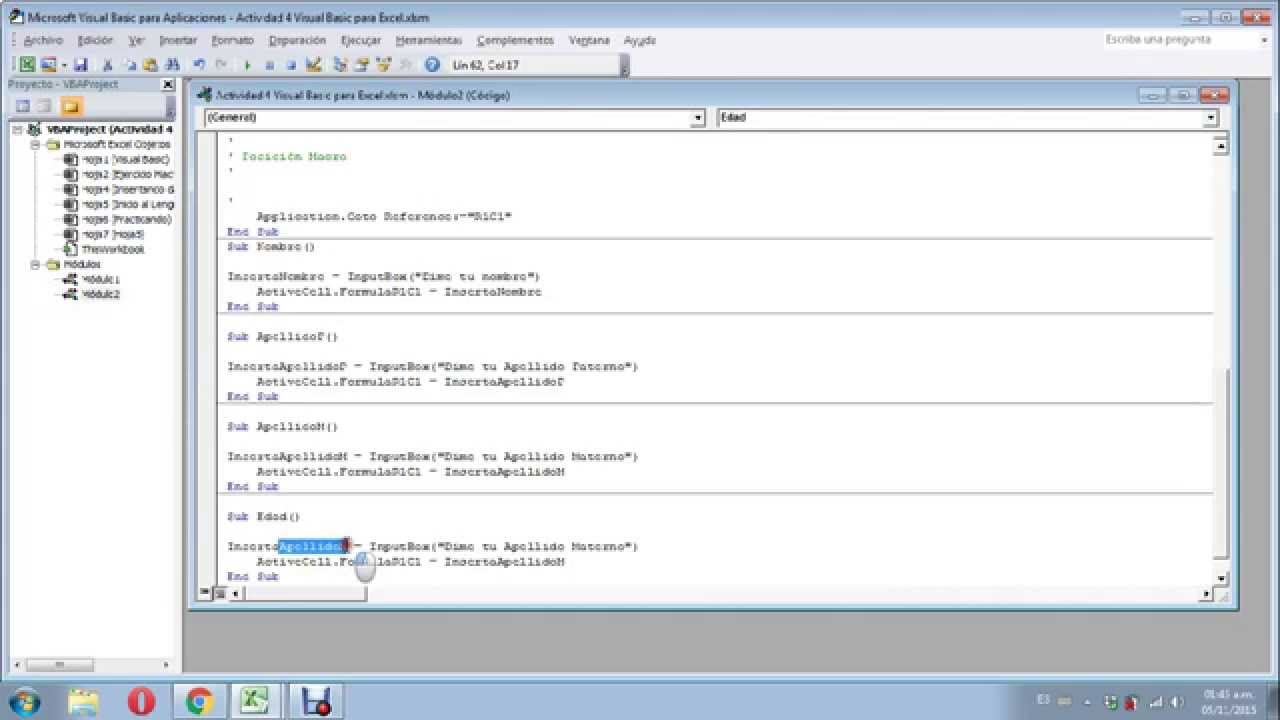The width and height of the screenshot is (1280, 720).
Task: Click the Find binoculars icon
Action: point(173,65)
